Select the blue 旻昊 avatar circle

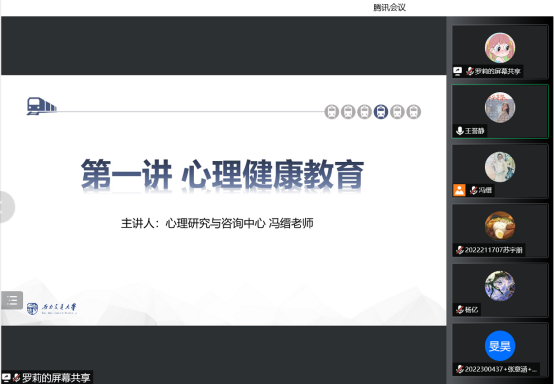tap(500, 345)
